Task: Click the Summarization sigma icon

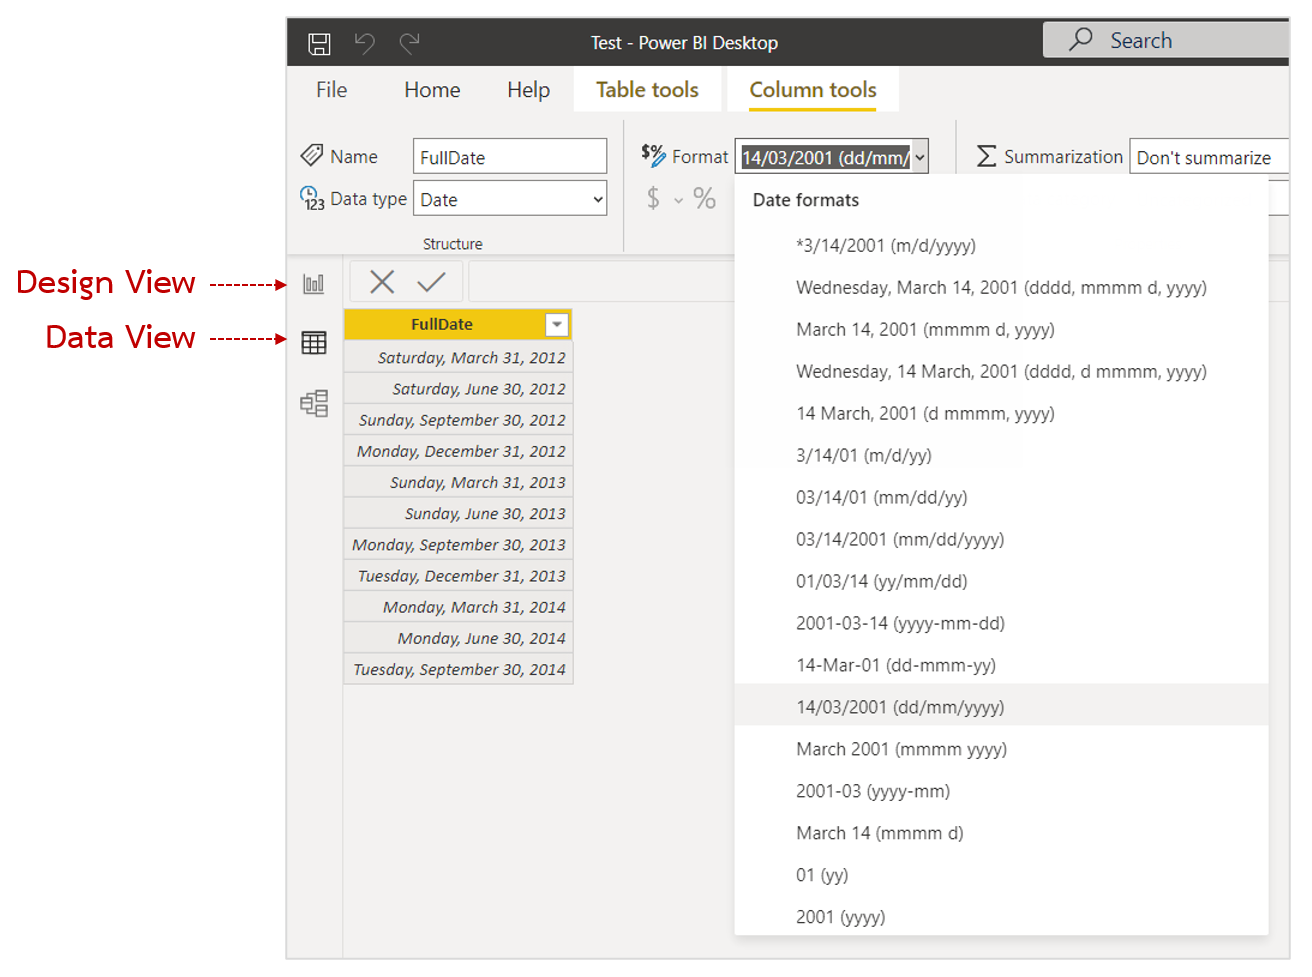Action: click(987, 156)
